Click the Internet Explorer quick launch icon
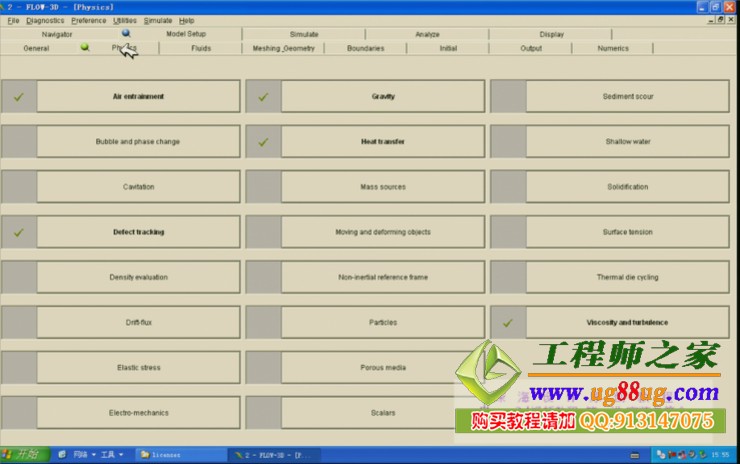Viewport: 740px width, 464px height. [x=63, y=454]
